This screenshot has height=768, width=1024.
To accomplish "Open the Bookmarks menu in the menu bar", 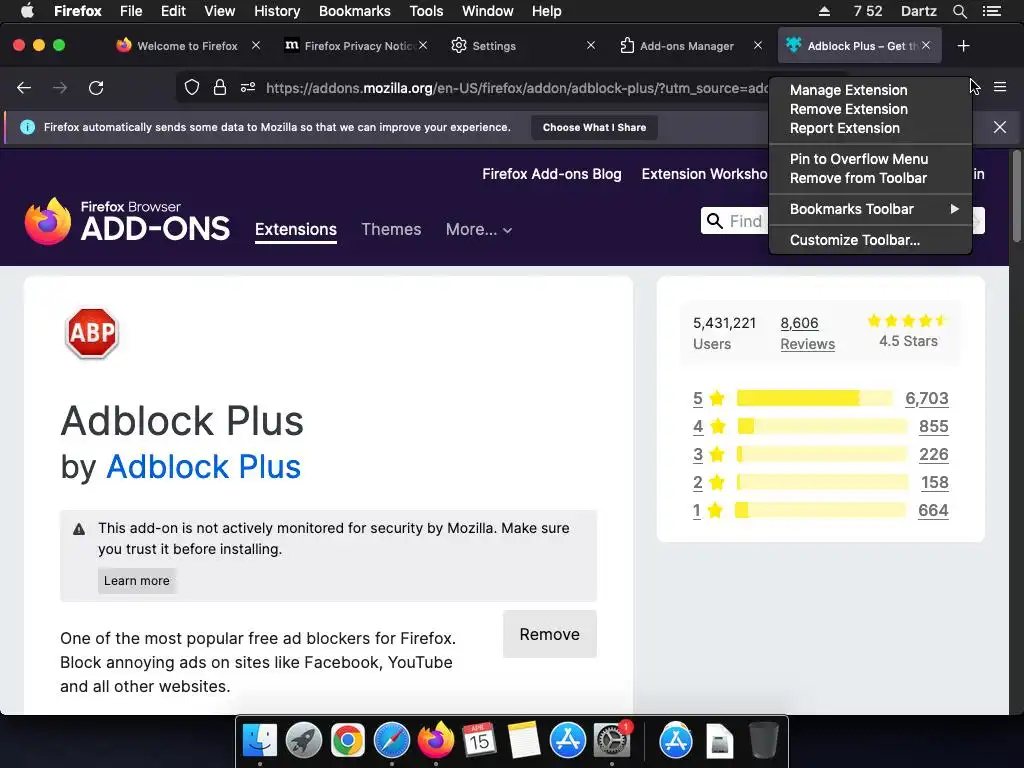I will coord(355,11).
